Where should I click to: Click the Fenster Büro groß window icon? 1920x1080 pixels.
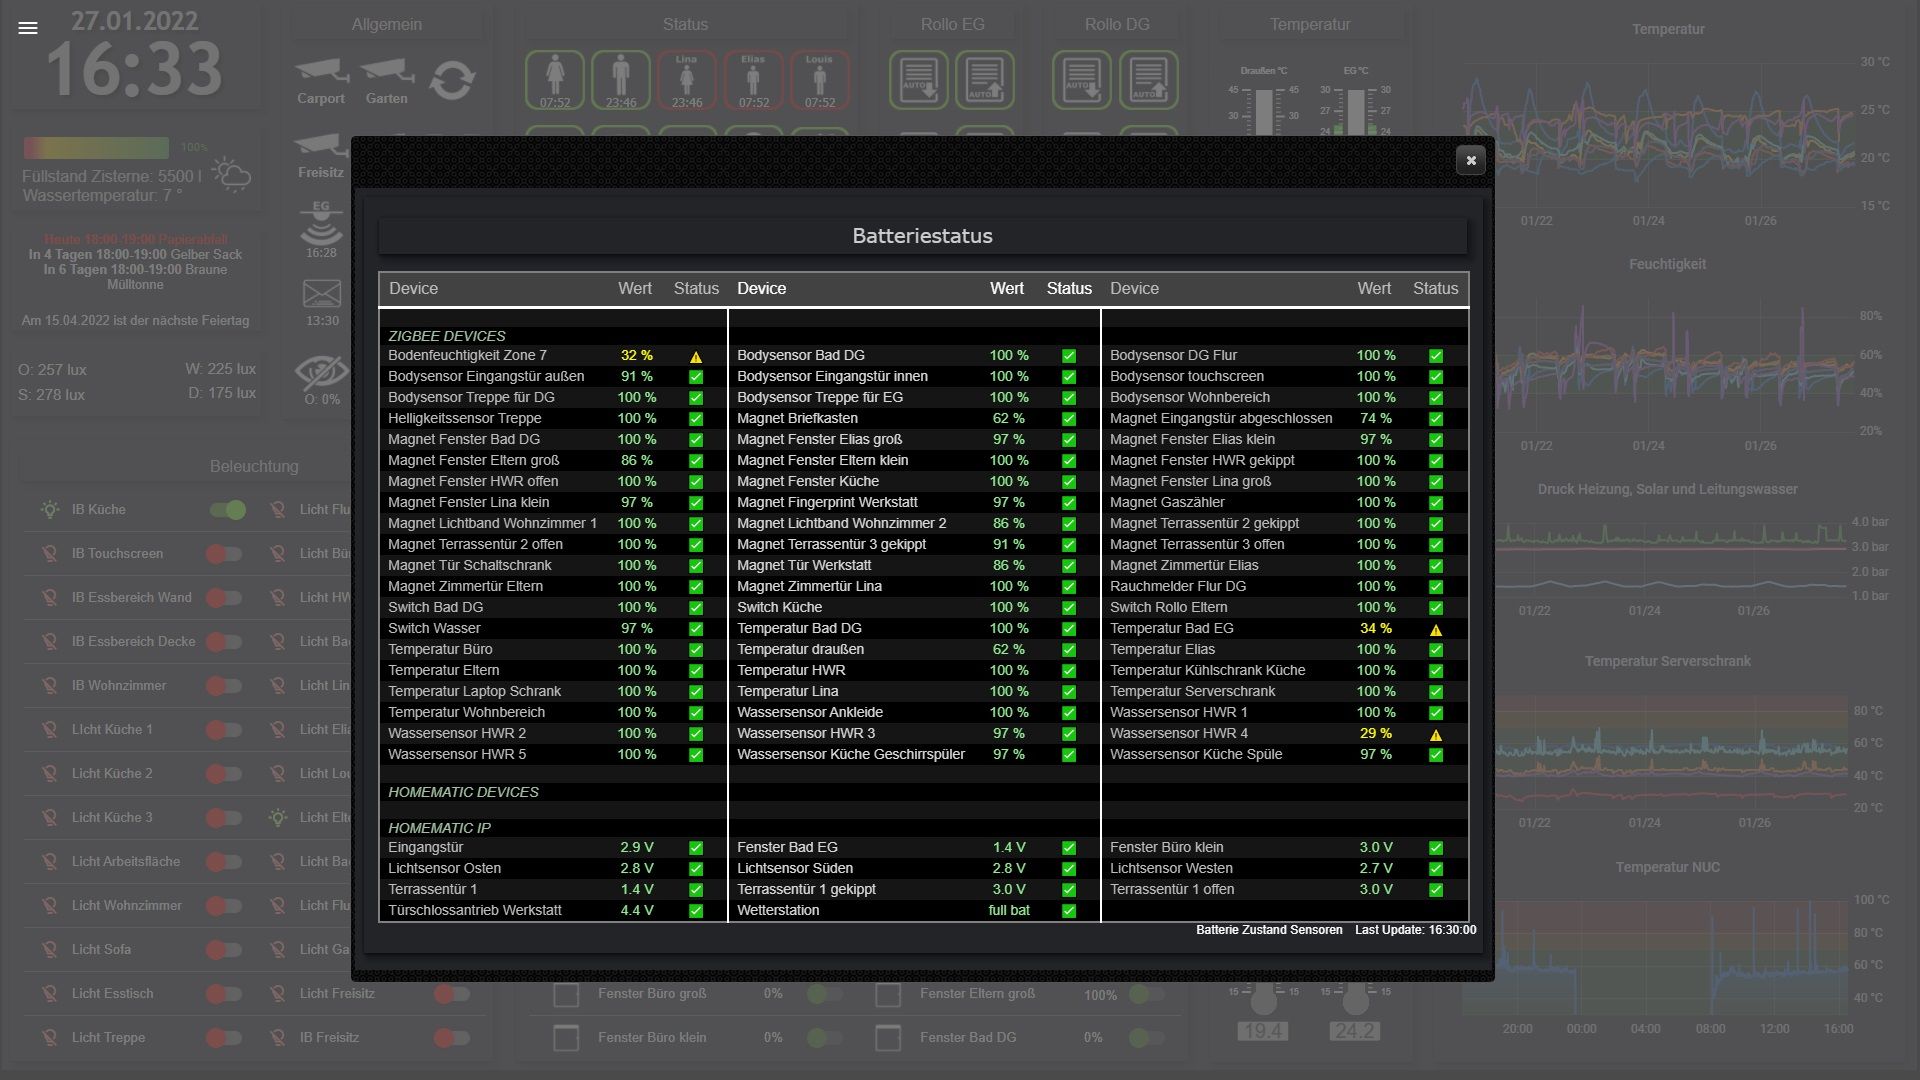pos(566,994)
